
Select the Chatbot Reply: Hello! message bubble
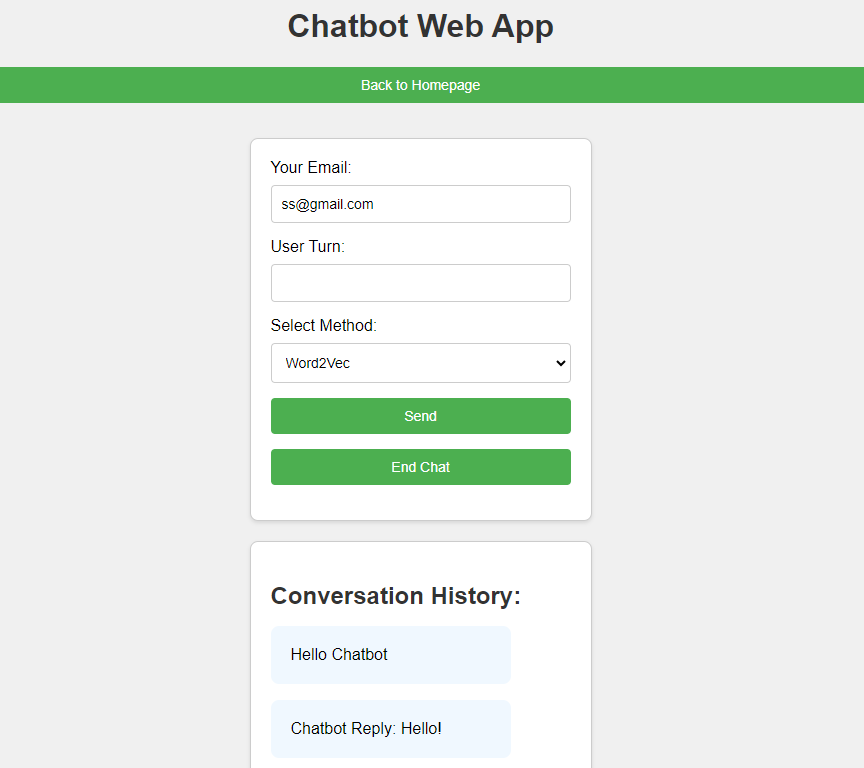pyautogui.click(x=391, y=728)
